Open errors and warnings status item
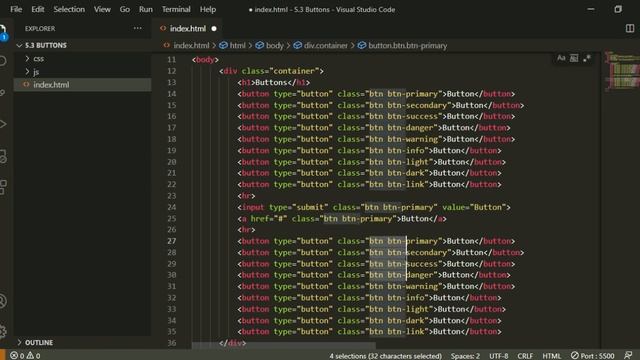The image size is (640, 360). 25,356
